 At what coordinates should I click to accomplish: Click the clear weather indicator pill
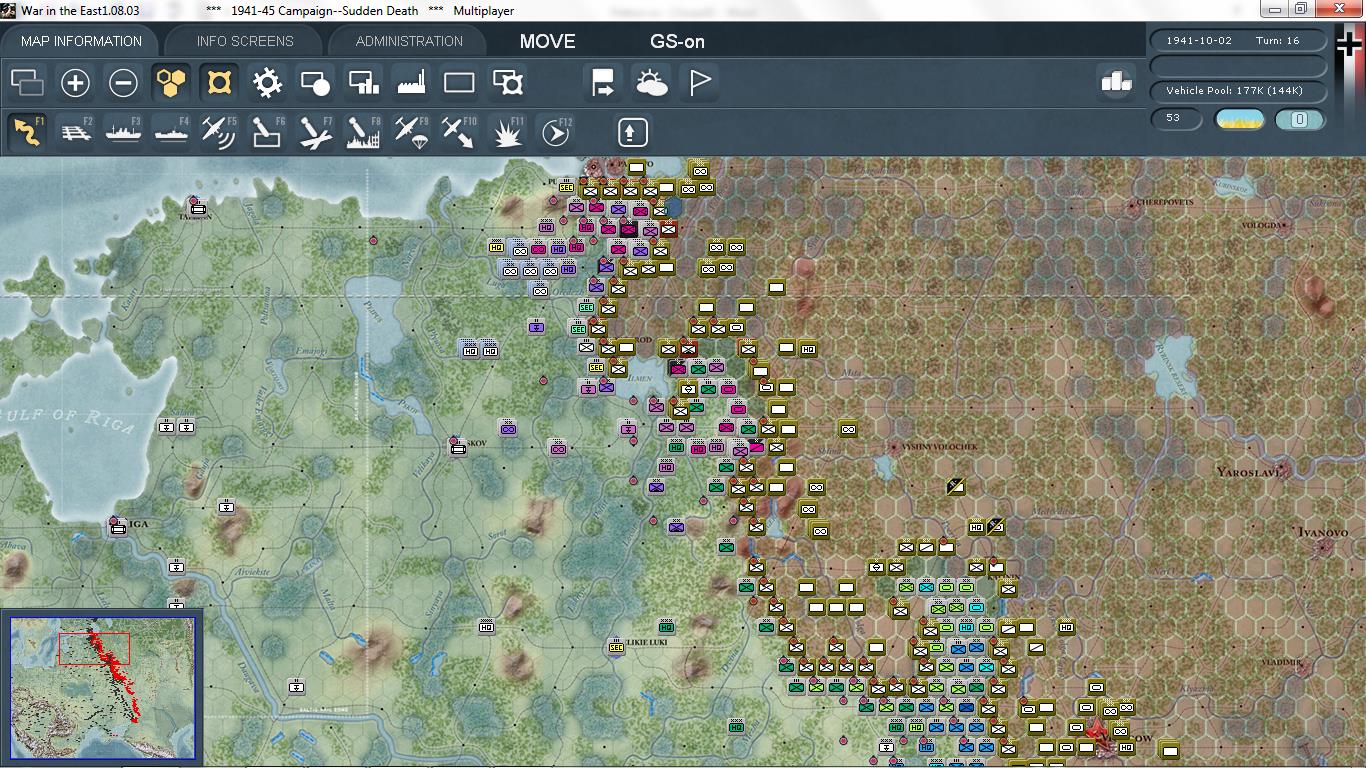tap(1240, 120)
